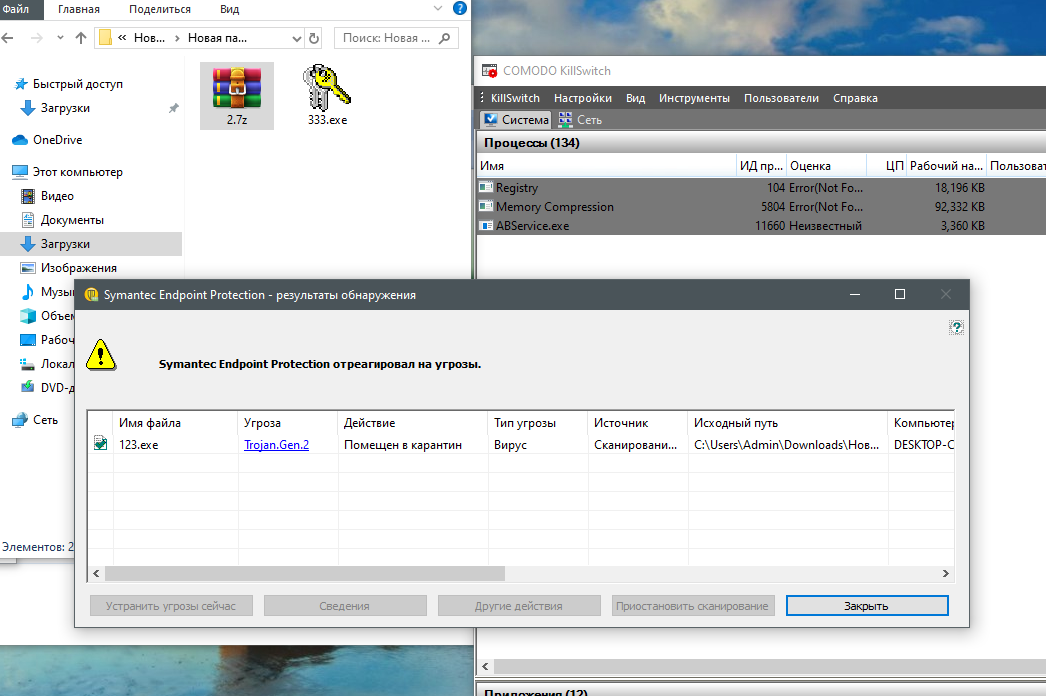Click the DVD drive icon in sidebar

point(27,387)
